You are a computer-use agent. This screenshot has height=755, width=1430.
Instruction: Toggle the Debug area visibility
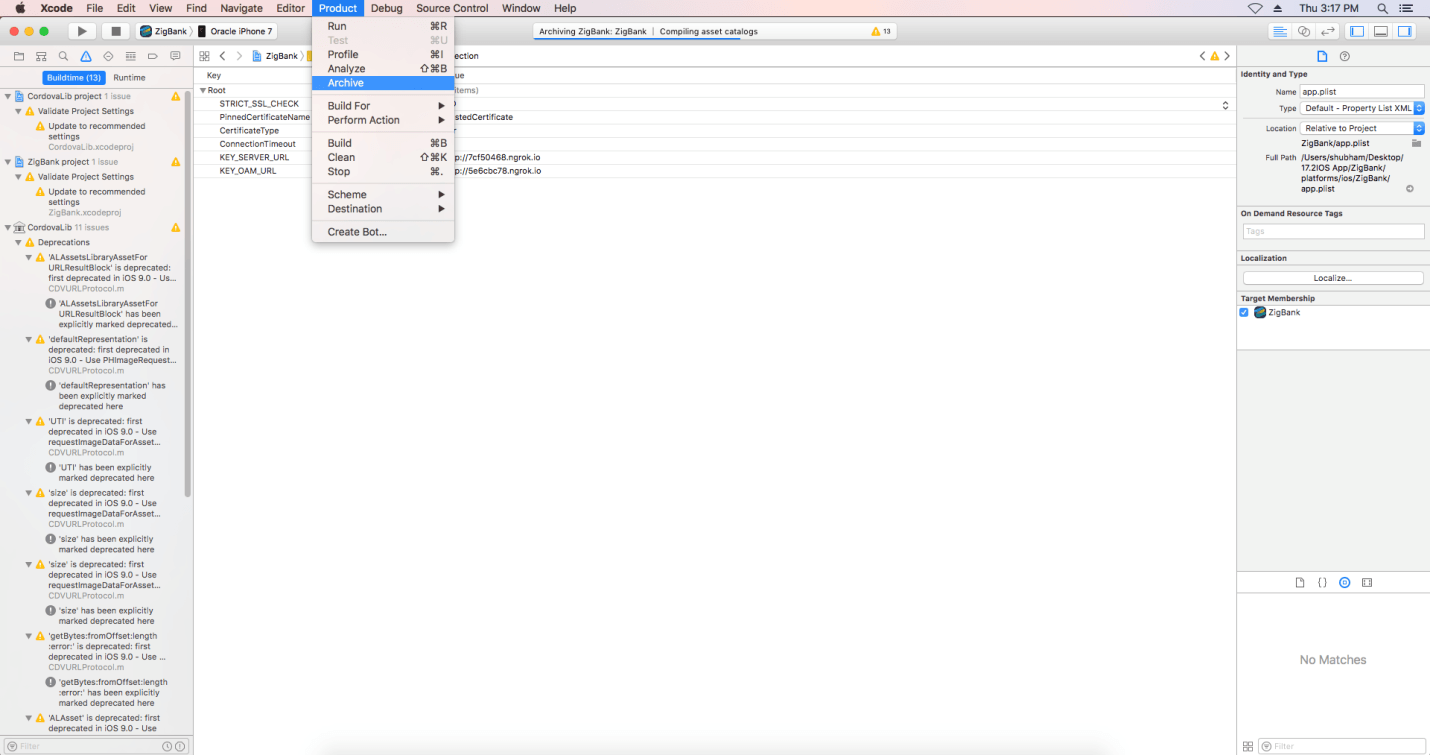pos(1380,31)
